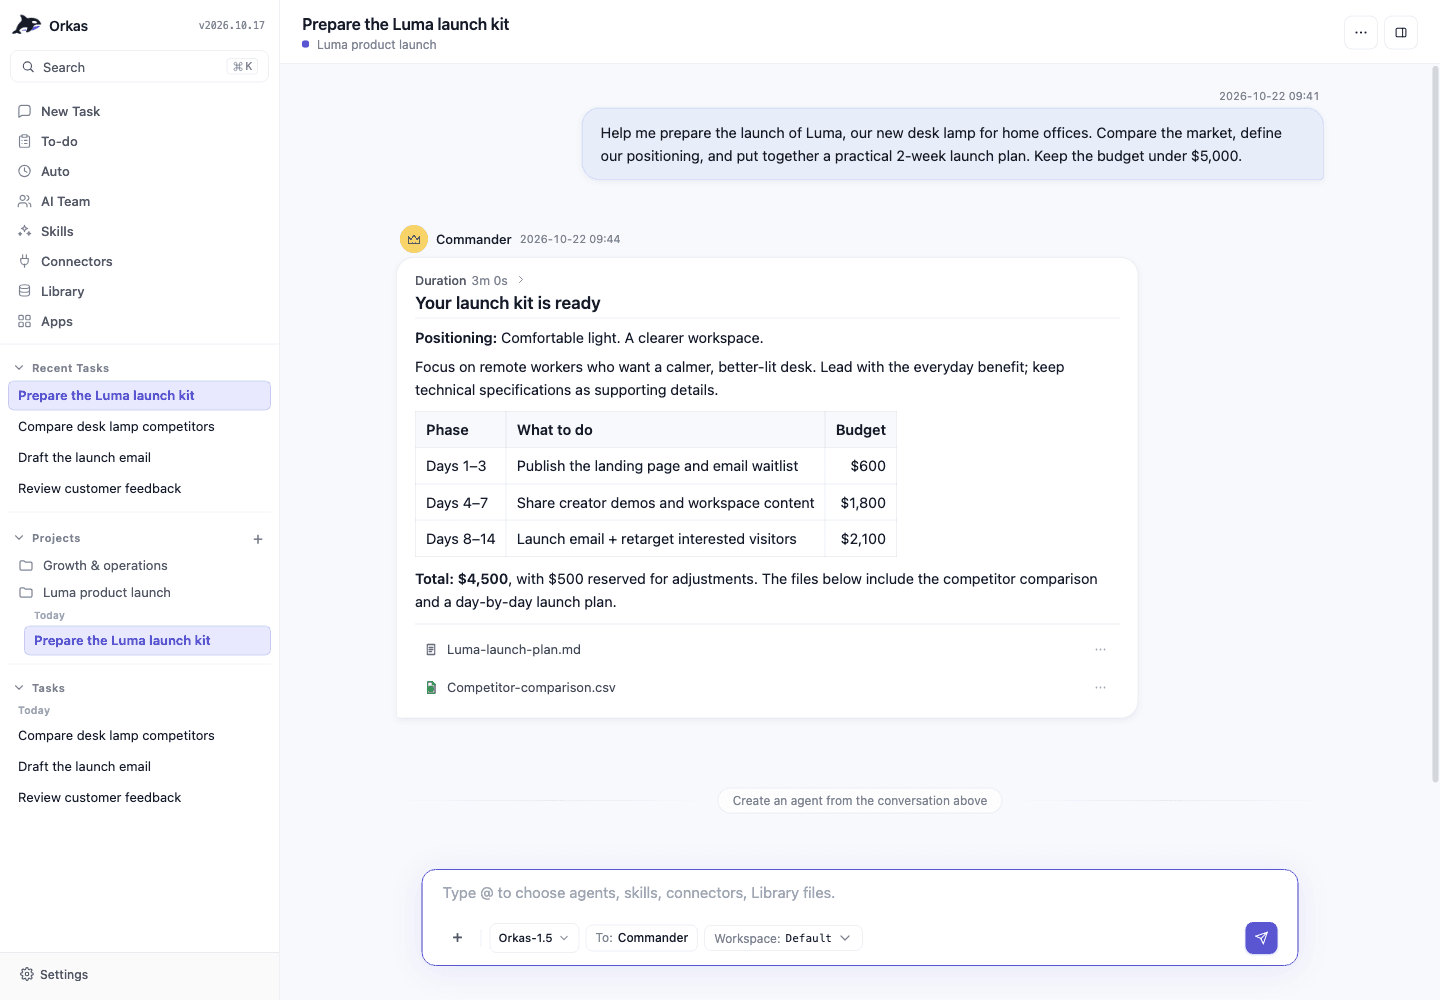Image resolution: width=1440 pixels, height=1000 pixels.
Task: Open the Orkas-1.5 model dropdown
Action: tap(534, 938)
